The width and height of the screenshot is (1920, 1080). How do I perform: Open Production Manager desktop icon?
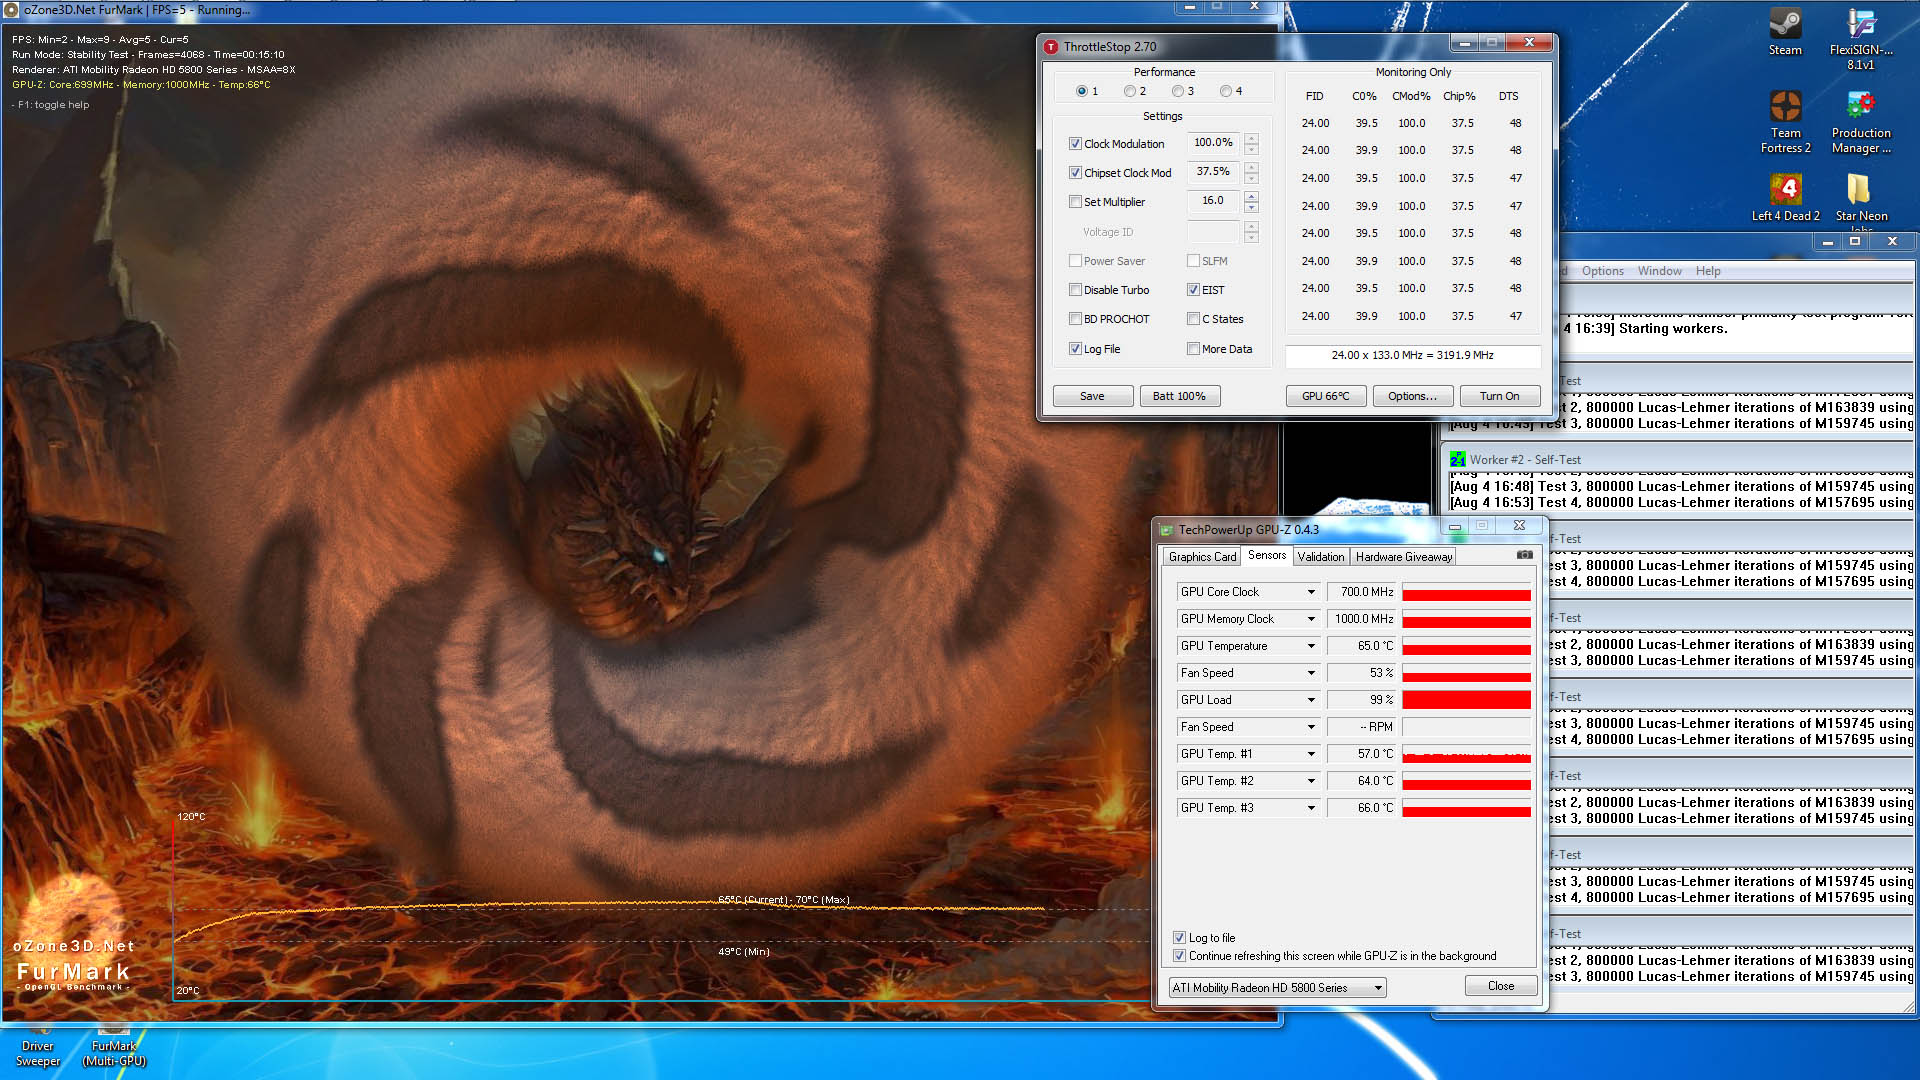tap(1860, 122)
